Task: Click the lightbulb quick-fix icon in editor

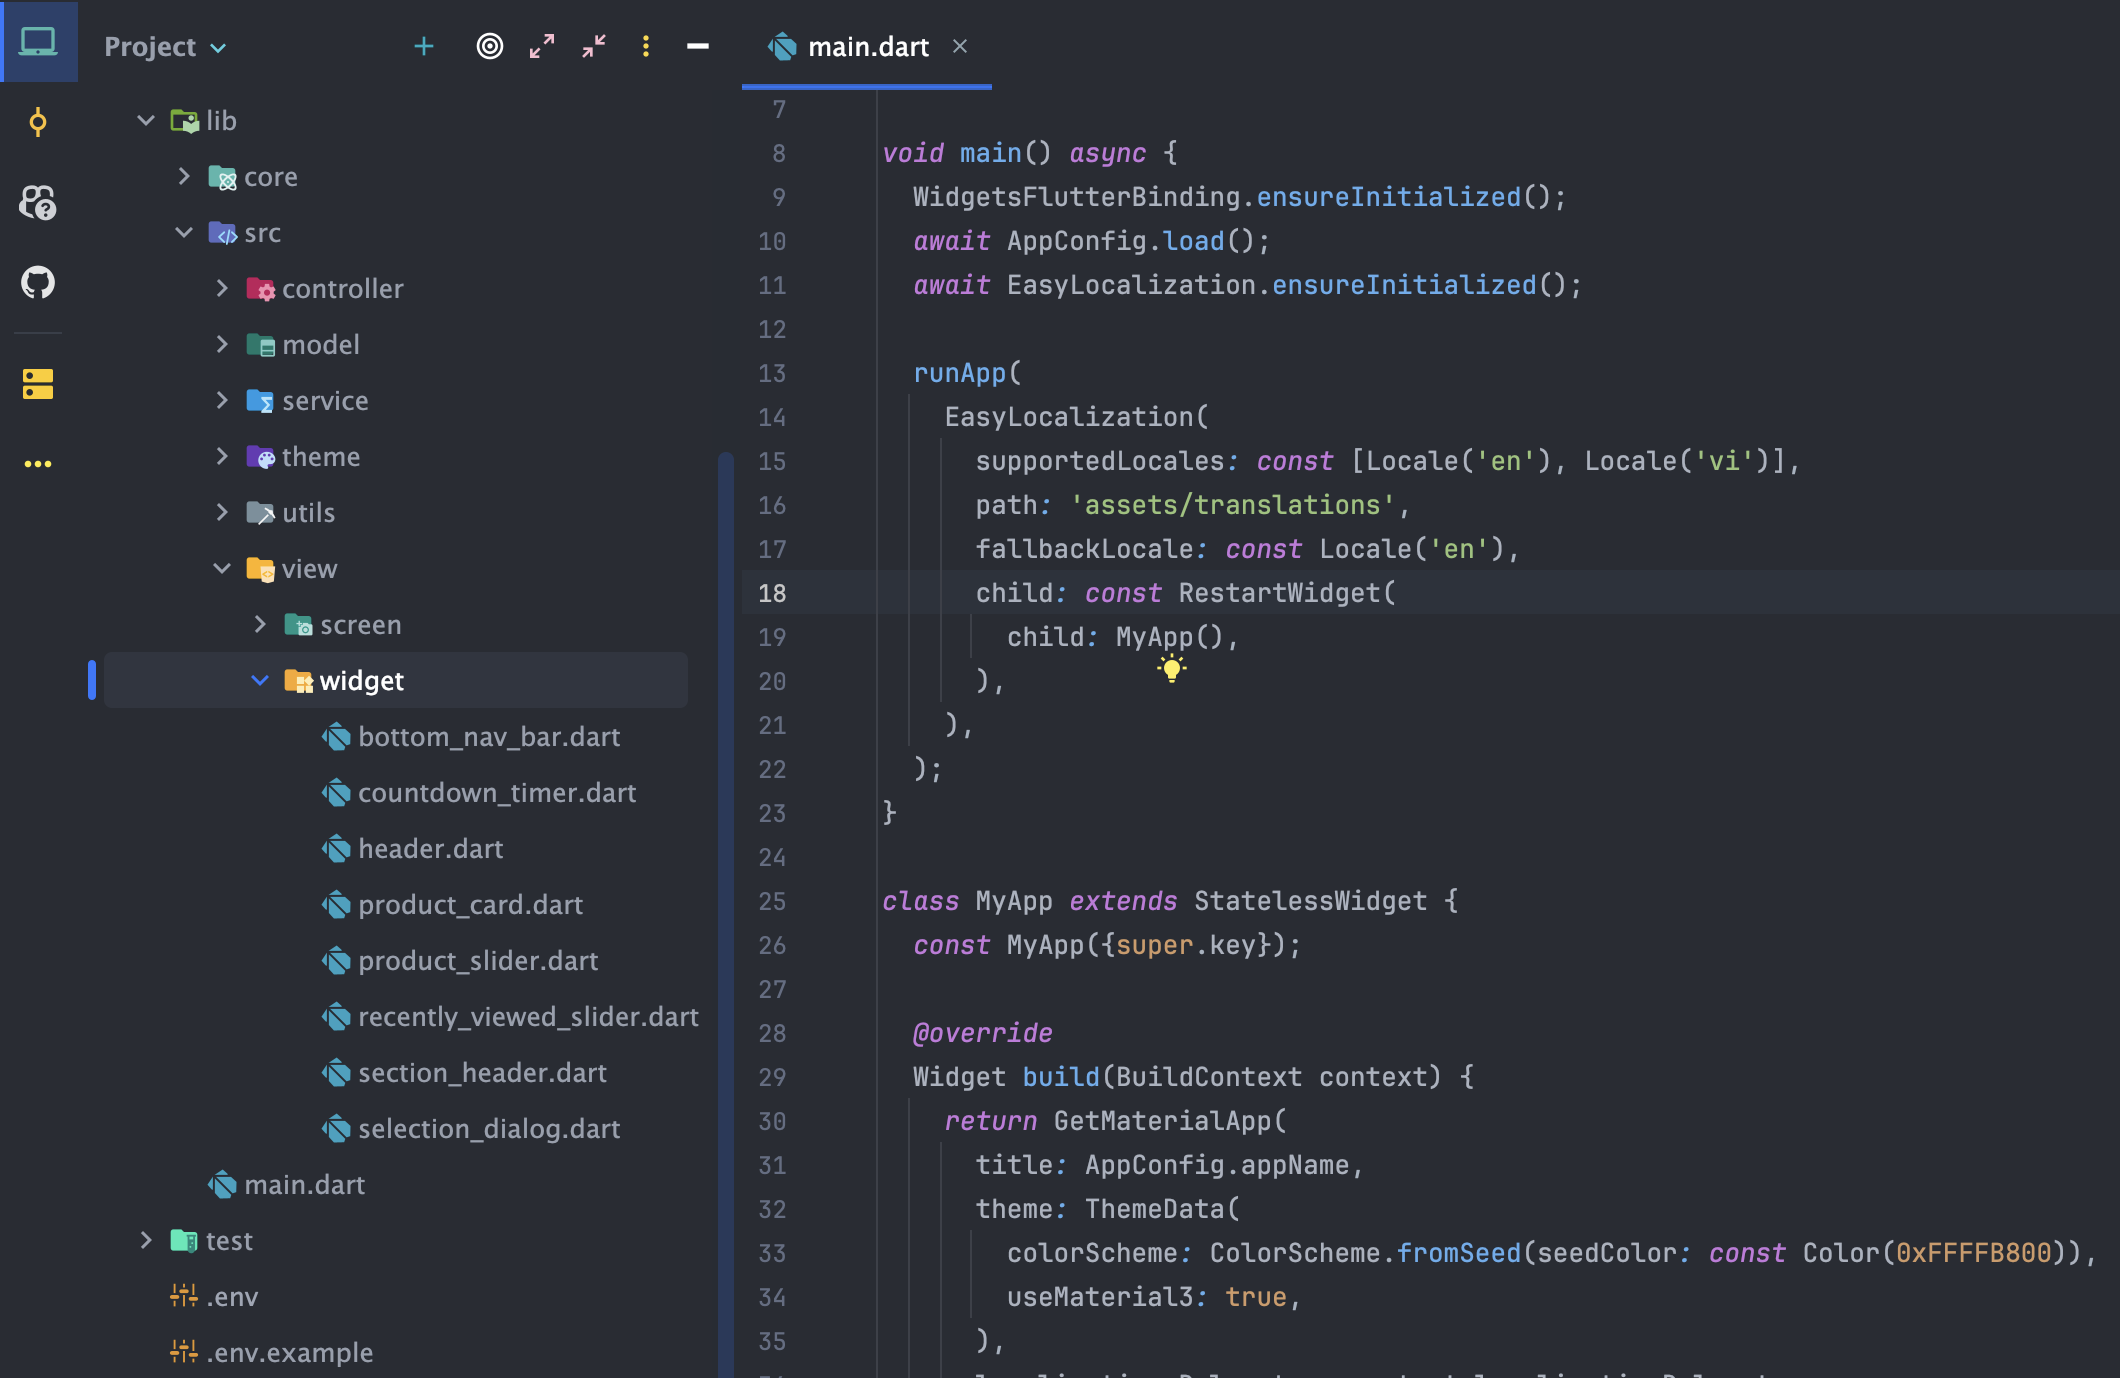Action: click(1171, 668)
